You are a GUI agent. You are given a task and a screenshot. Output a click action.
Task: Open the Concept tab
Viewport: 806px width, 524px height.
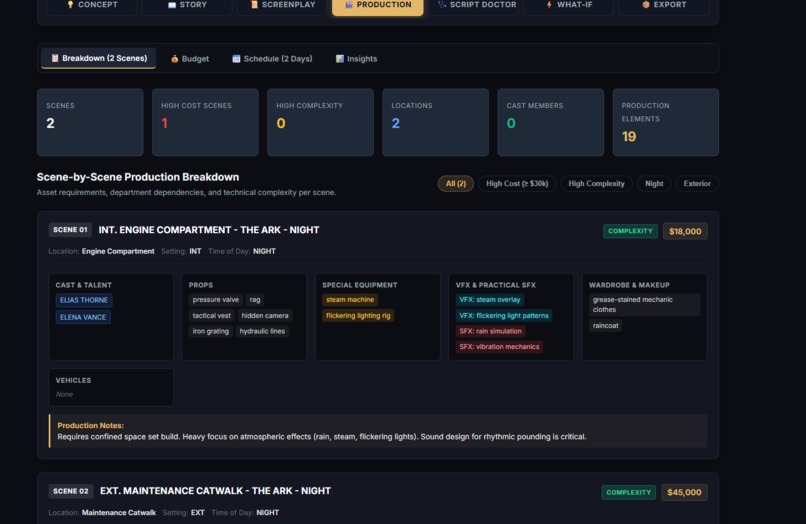(92, 5)
